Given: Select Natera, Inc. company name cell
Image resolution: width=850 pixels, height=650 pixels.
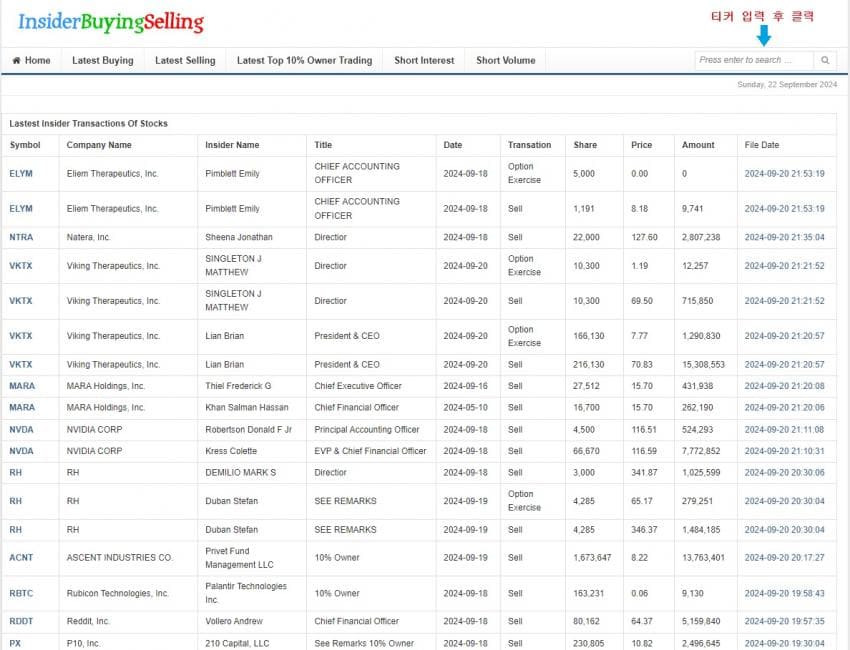Looking at the screenshot, I should pos(88,237).
